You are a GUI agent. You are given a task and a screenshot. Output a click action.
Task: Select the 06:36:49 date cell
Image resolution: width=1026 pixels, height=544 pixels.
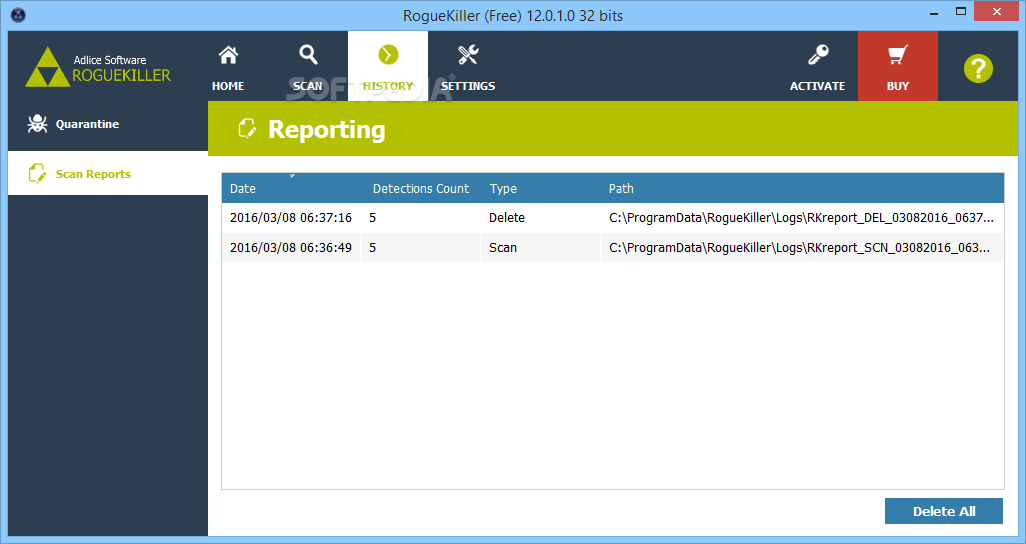click(291, 248)
